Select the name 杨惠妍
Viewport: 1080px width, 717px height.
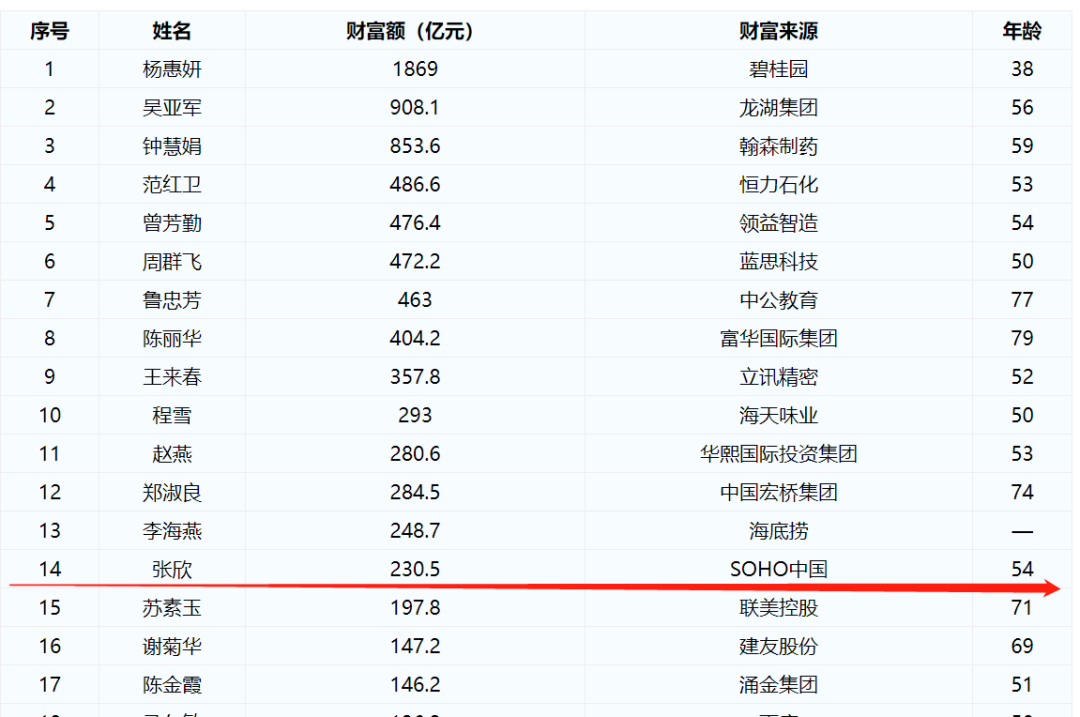point(172,69)
